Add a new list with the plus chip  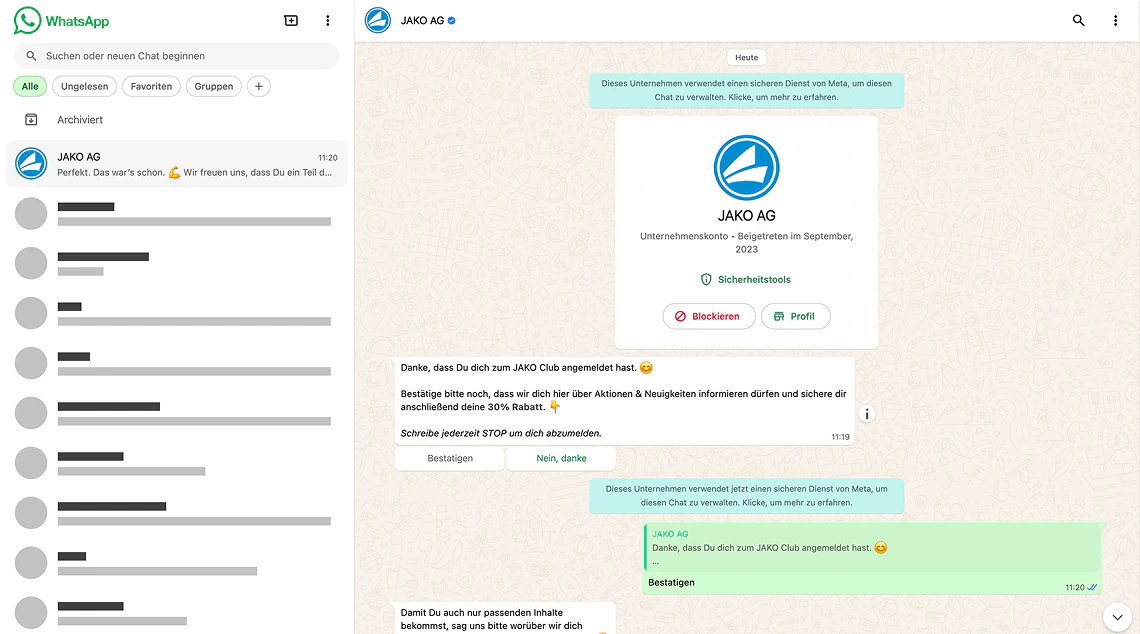259,87
